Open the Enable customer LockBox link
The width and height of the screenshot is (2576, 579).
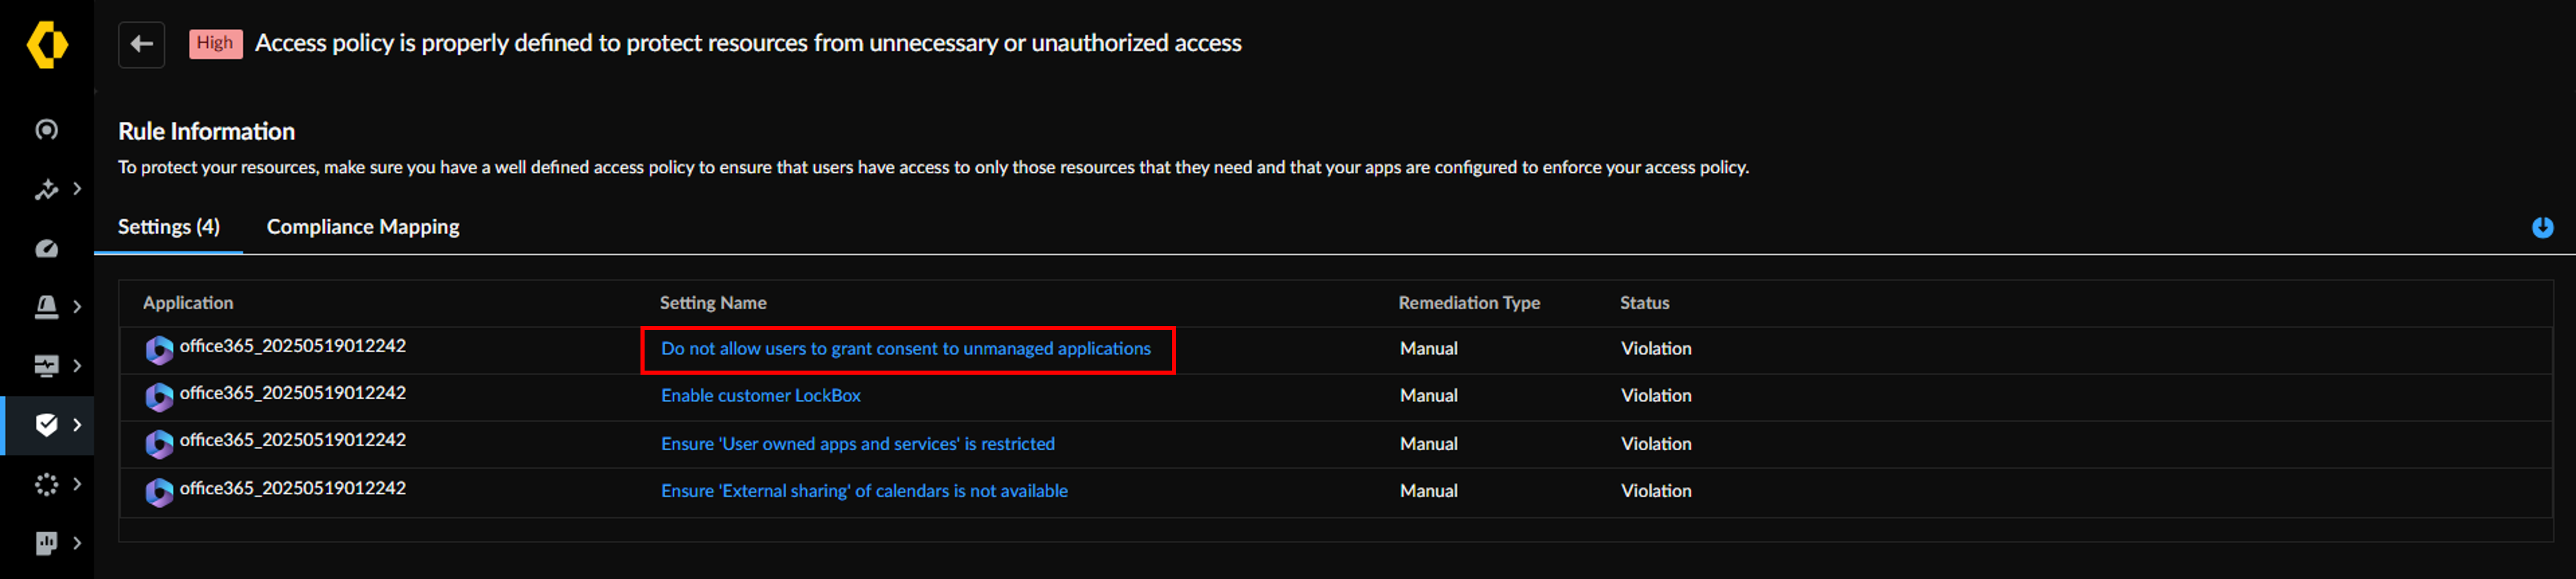(760, 396)
